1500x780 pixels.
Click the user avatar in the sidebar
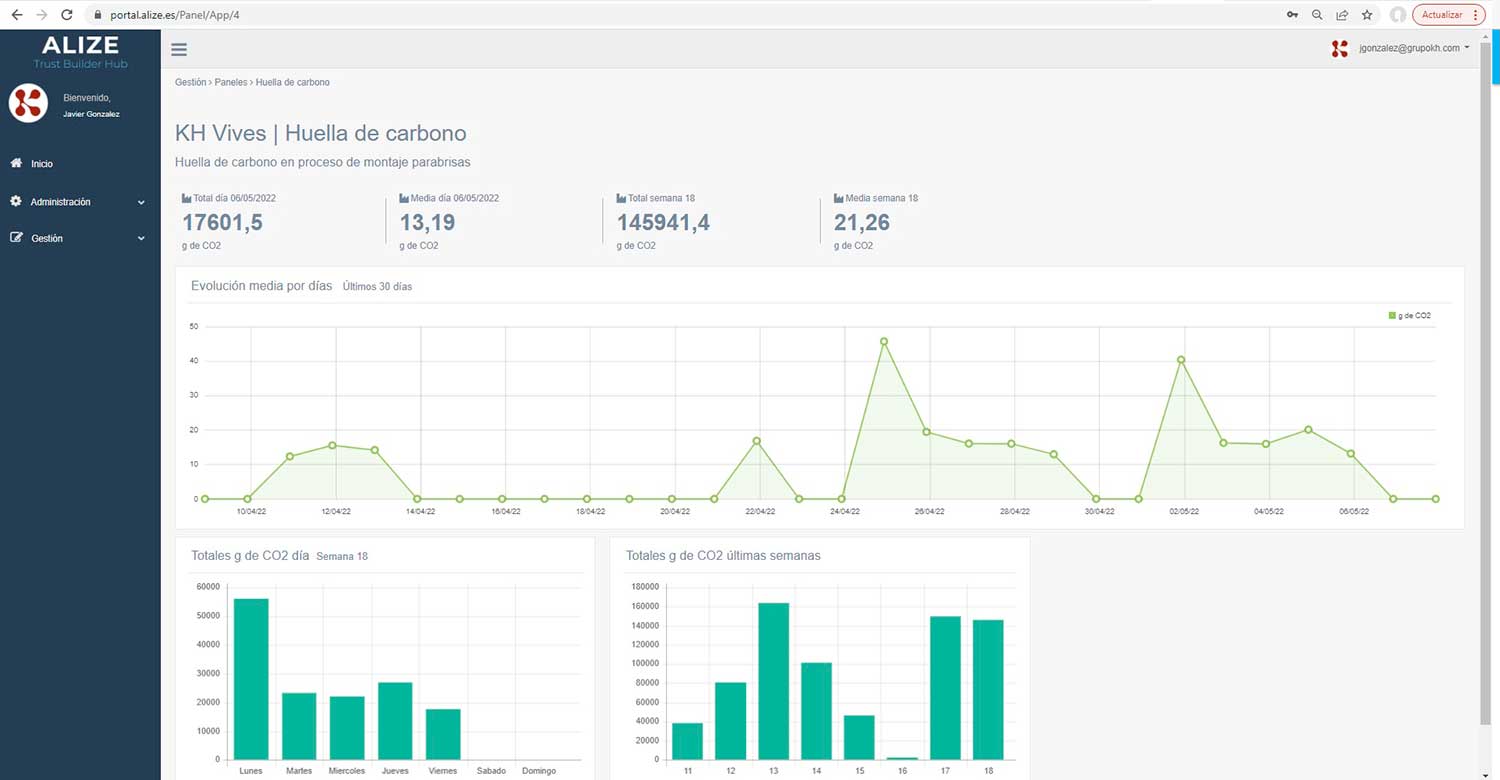pyautogui.click(x=28, y=104)
